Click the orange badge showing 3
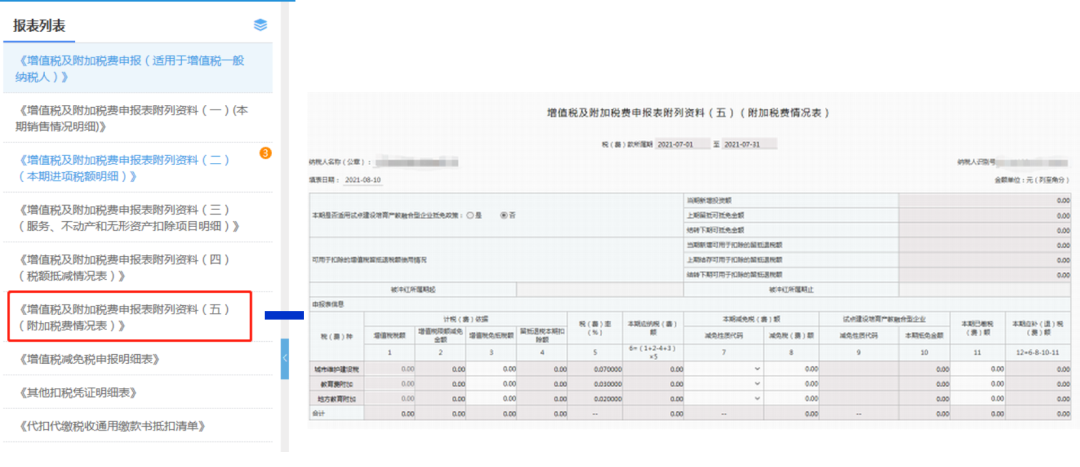Image resolution: width=1080 pixels, height=467 pixels. tap(265, 153)
